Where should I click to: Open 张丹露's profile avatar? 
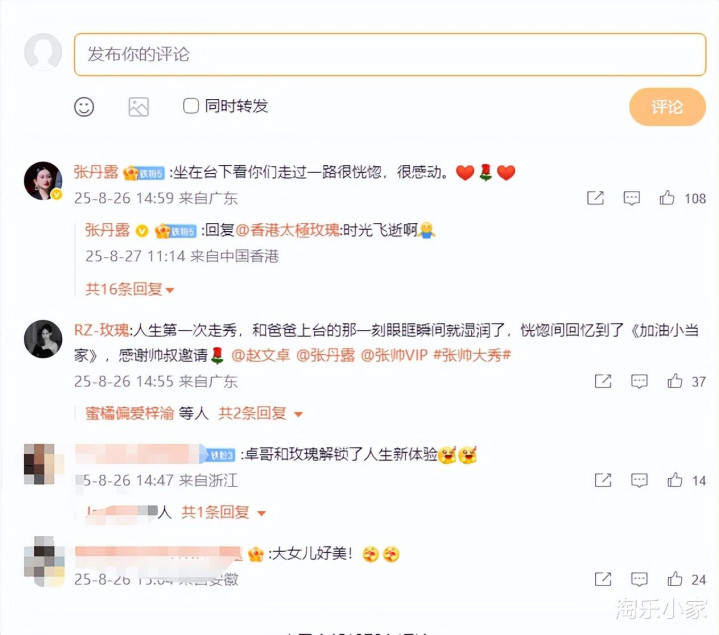tap(43, 181)
